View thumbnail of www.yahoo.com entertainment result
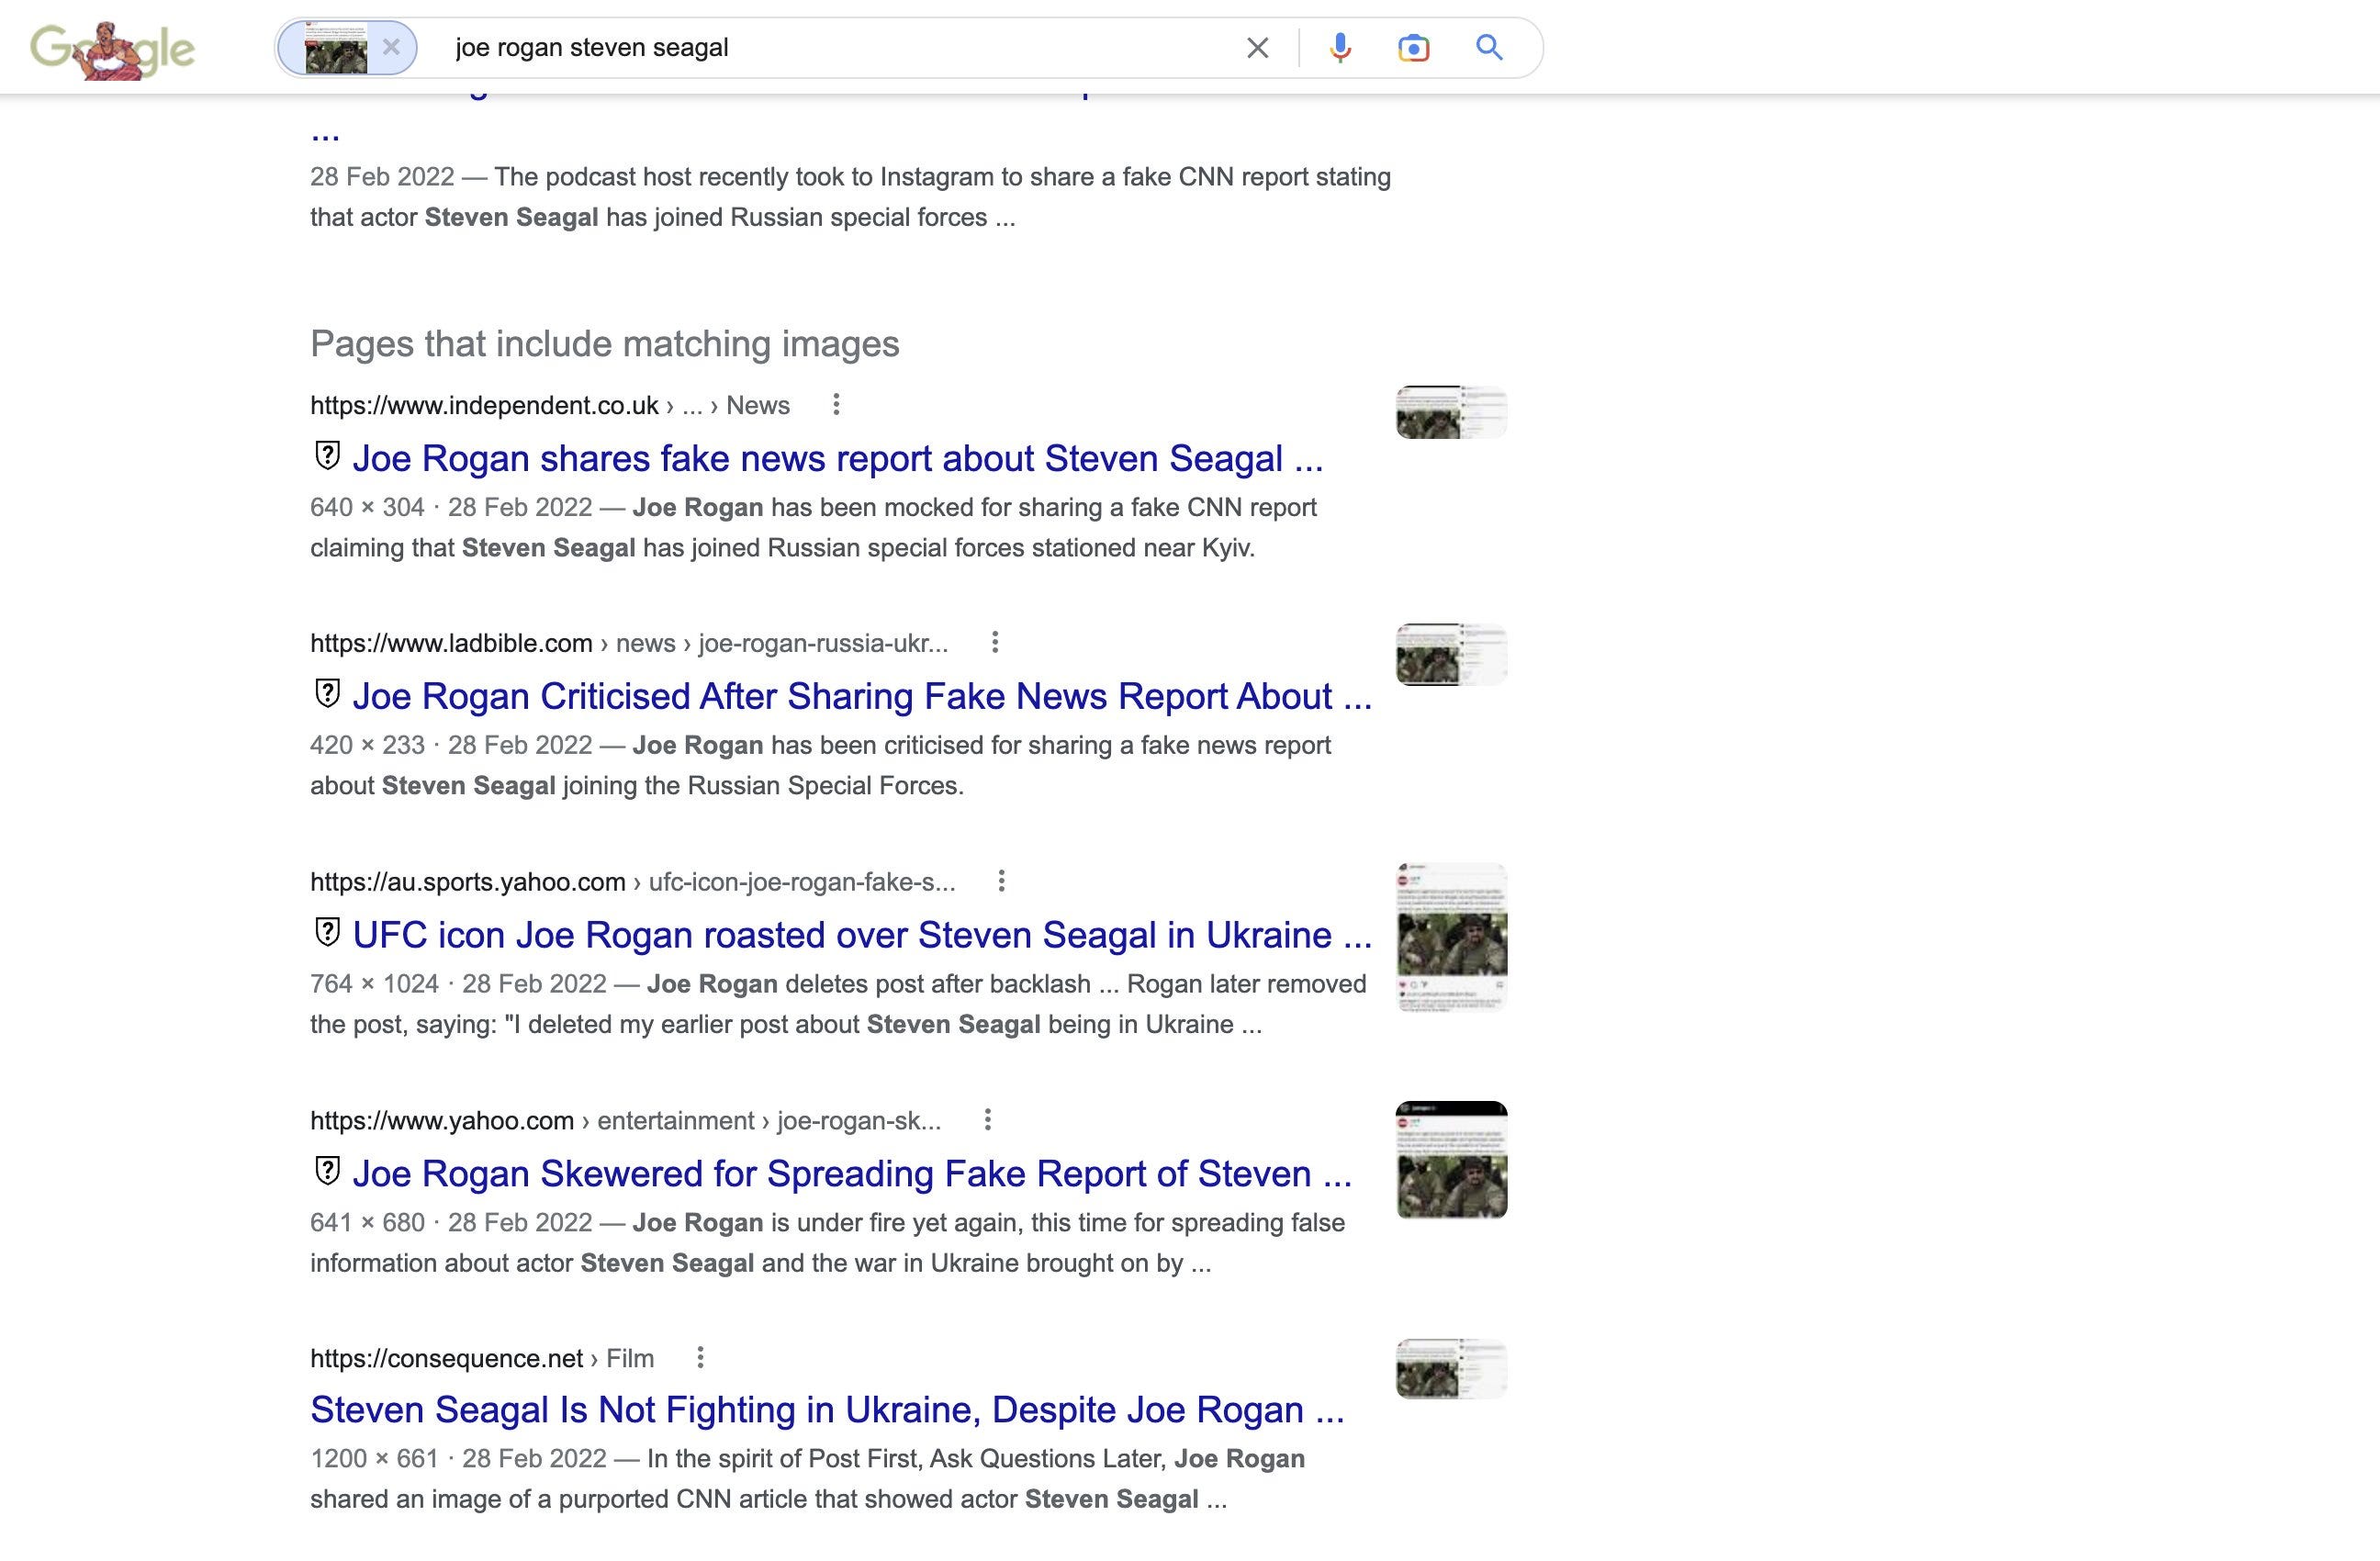 click(1451, 1160)
